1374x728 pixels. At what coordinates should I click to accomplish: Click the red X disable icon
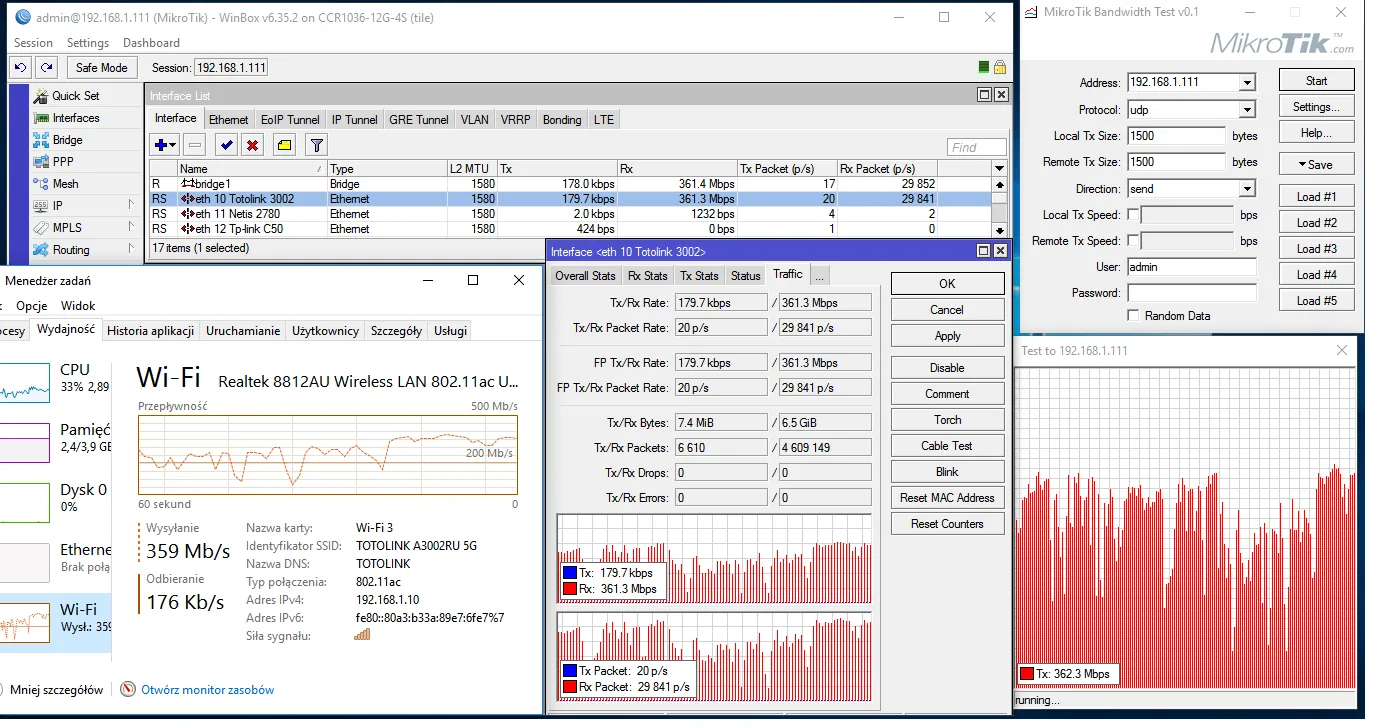pyautogui.click(x=253, y=145)
